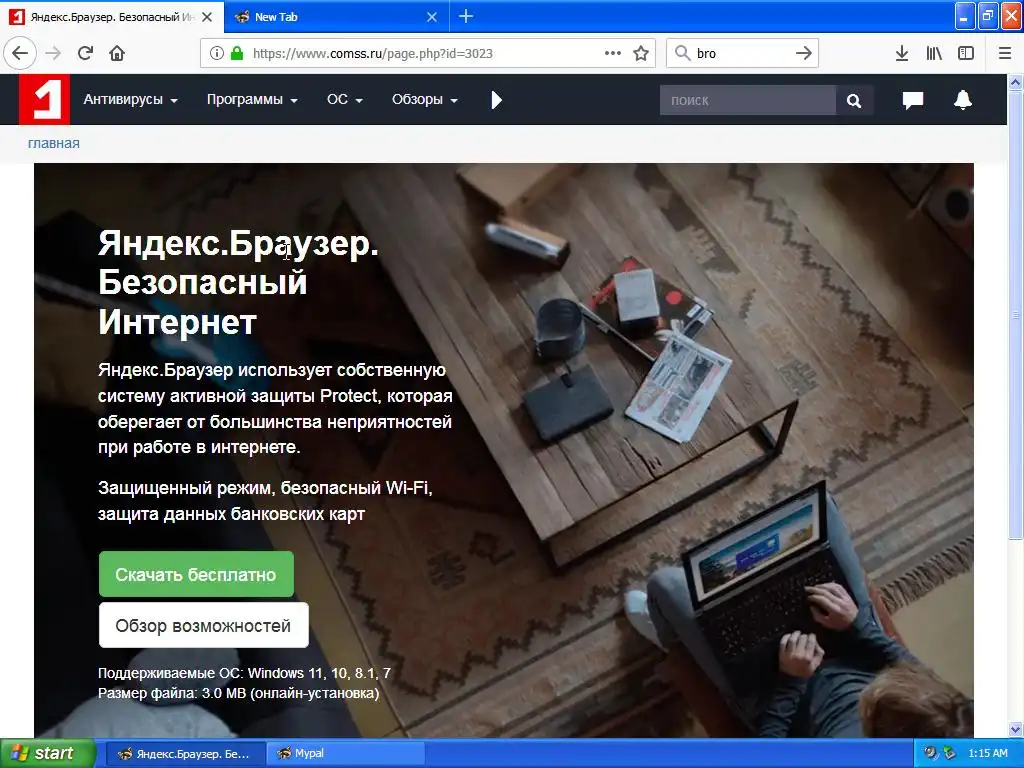Open the library bookshelf icon

[x=934, y=54]
